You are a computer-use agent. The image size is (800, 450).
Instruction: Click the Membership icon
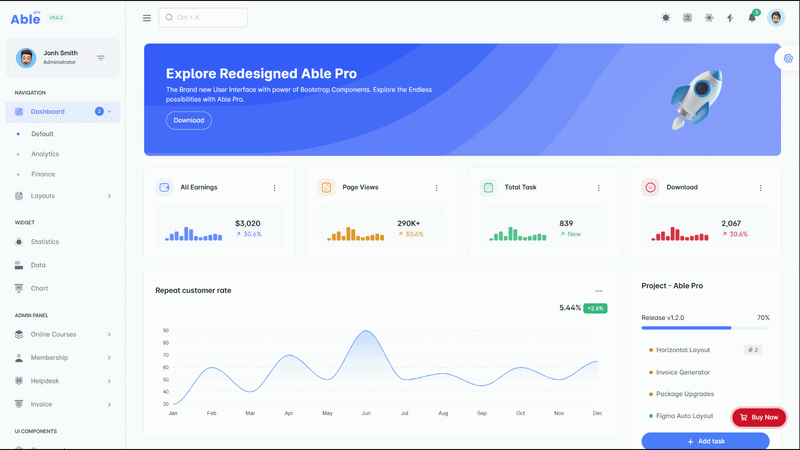19,358
